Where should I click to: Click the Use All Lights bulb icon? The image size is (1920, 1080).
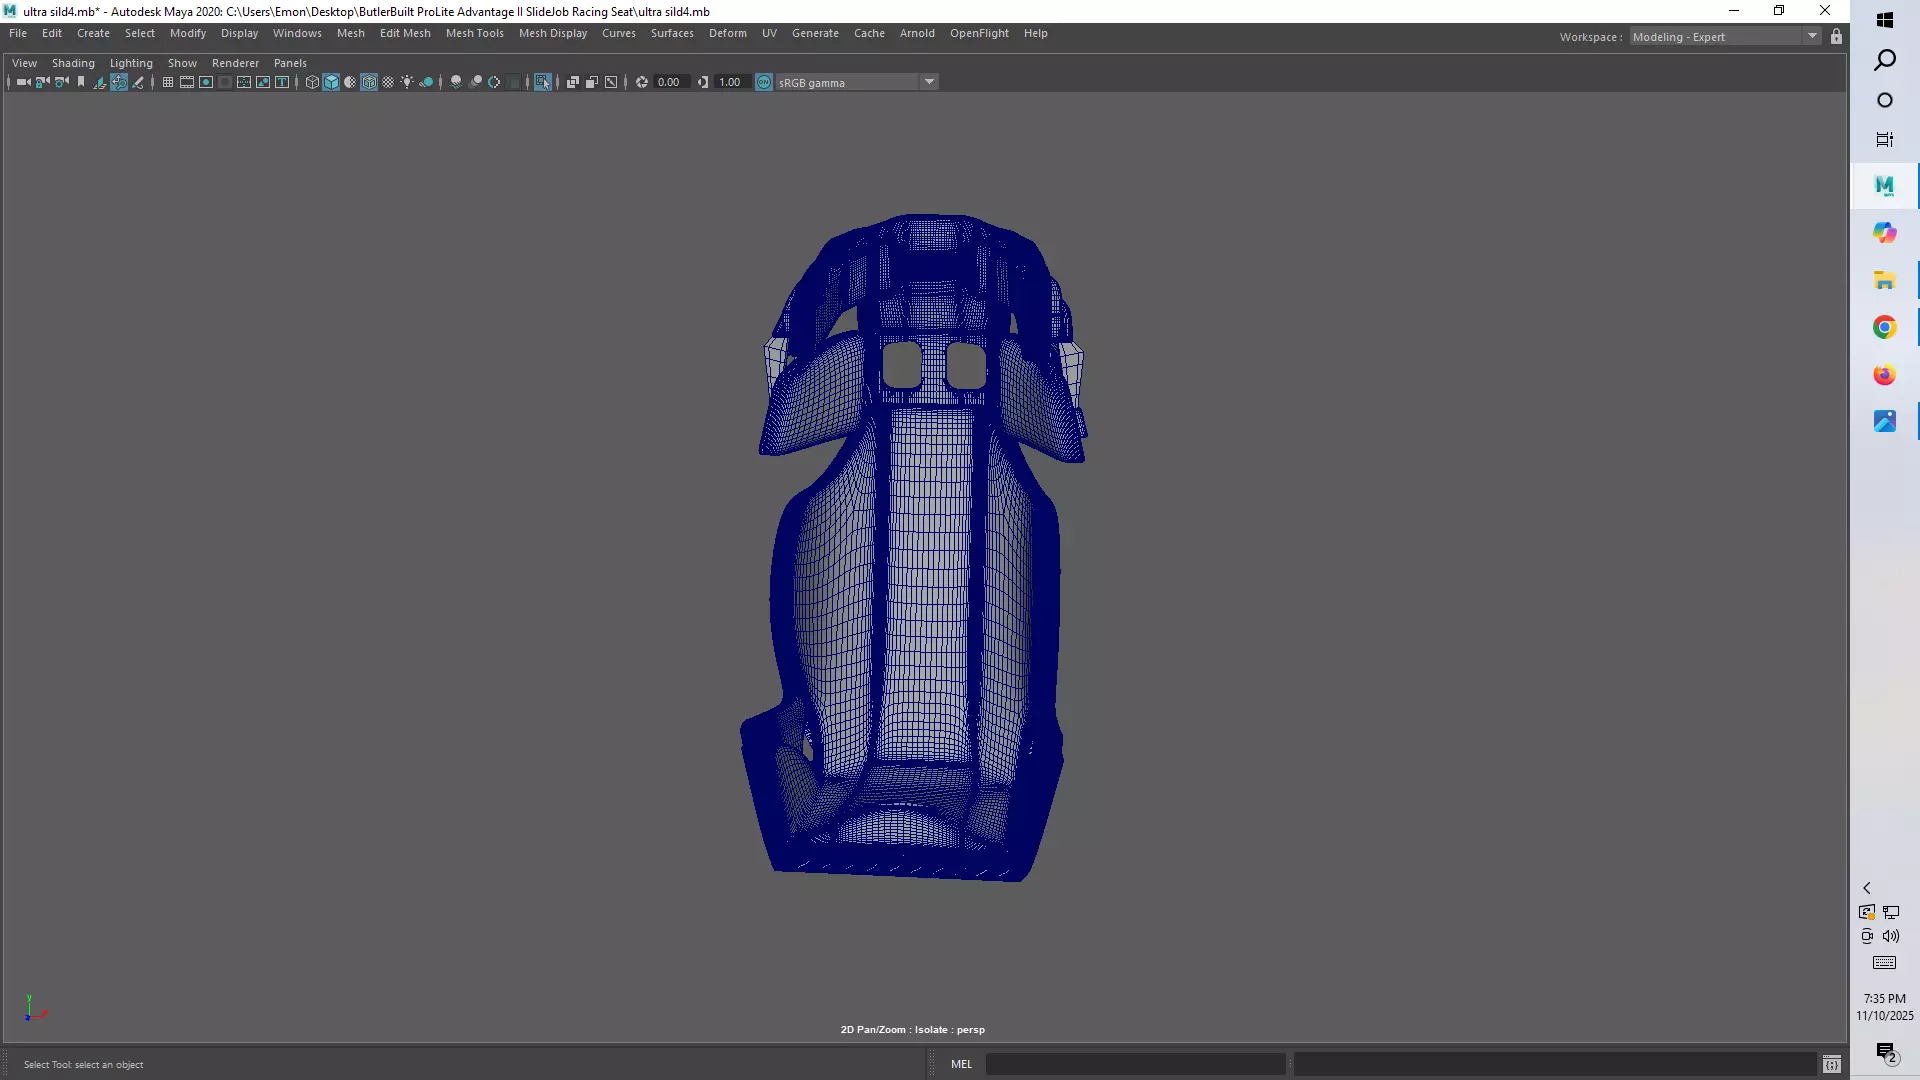407,82
